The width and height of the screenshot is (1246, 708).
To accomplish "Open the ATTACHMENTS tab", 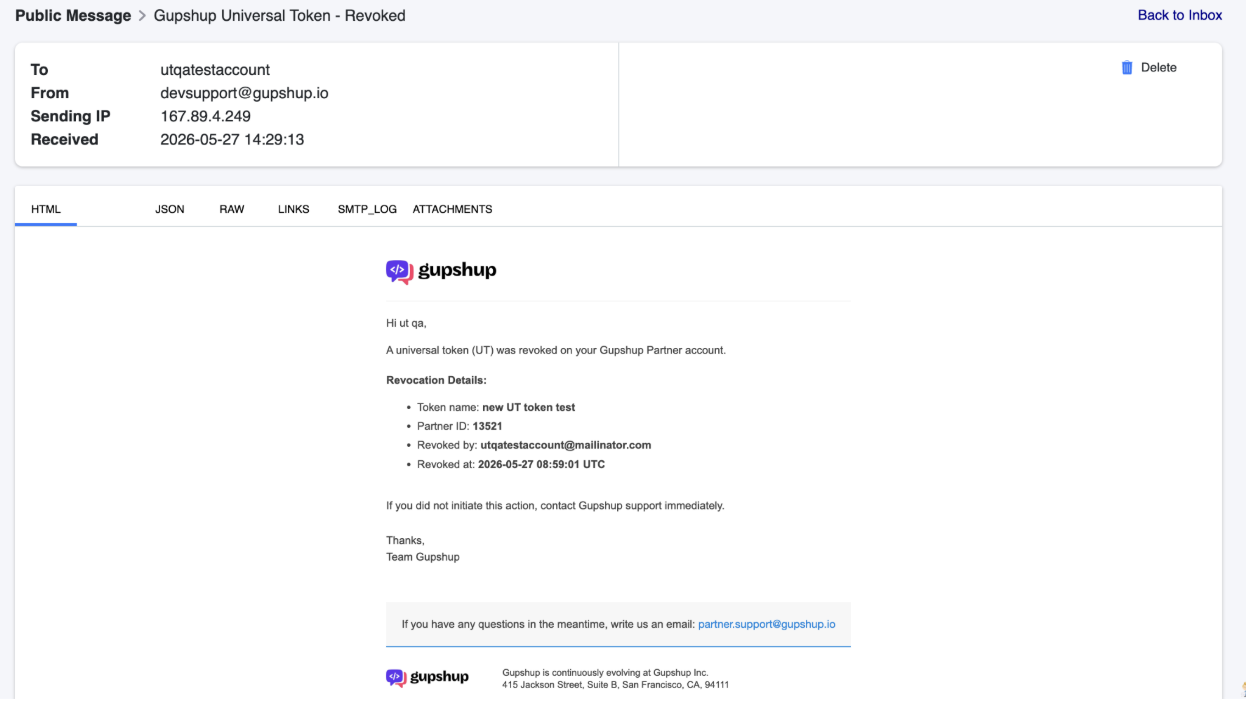I will tap(452, 209).
